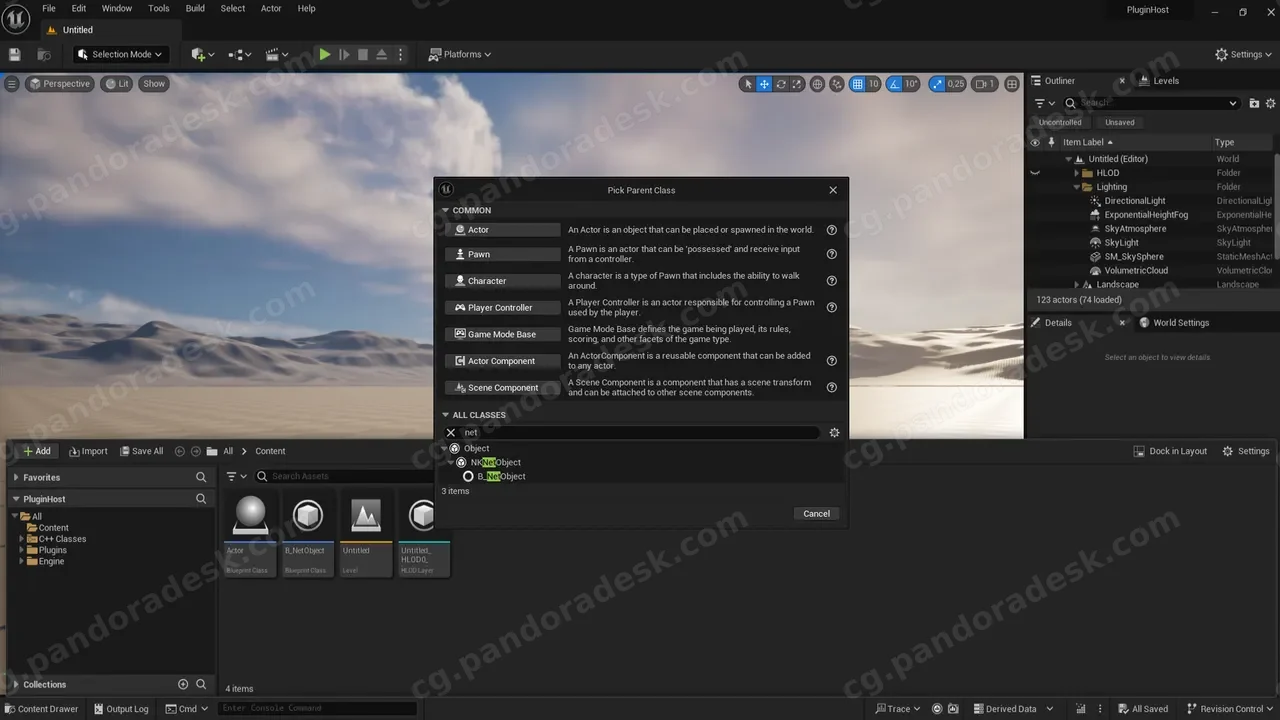Viewport: 1280px width, 720px height.
Task: Toggle the world/local coordinate globe icon
Action: pos(817,84)
